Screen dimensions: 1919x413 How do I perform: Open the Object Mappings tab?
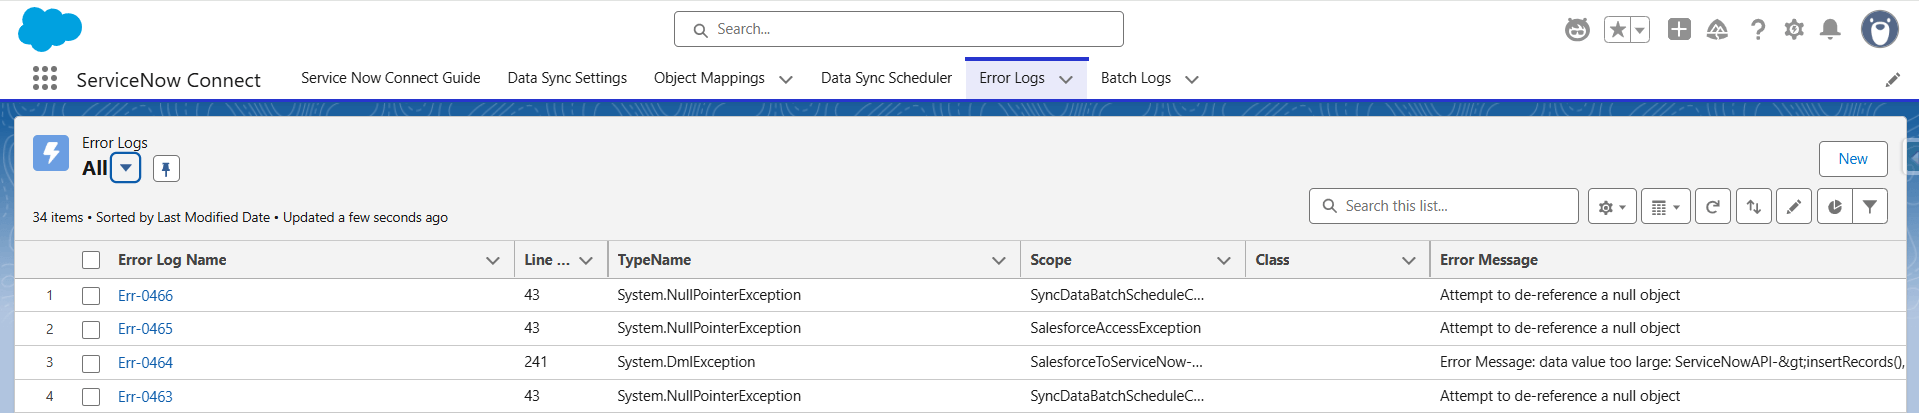709,78
